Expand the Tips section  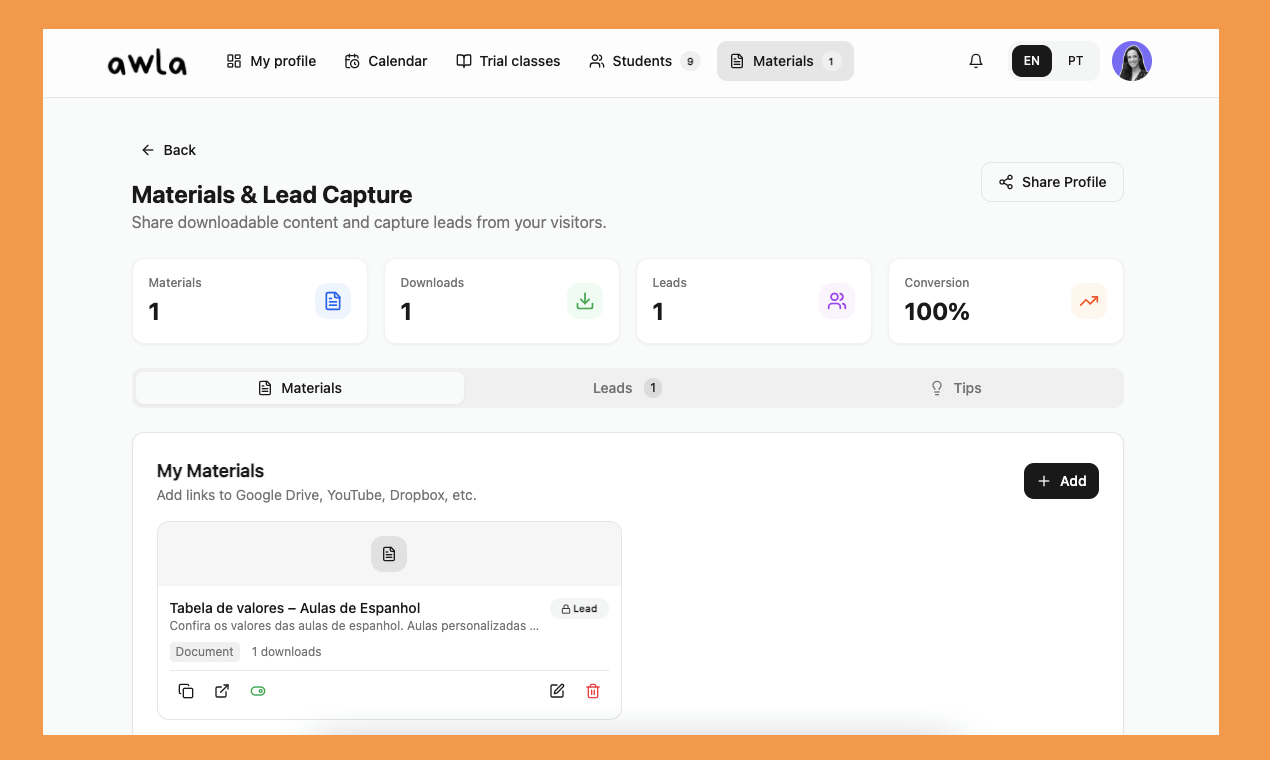click(956, 388)
